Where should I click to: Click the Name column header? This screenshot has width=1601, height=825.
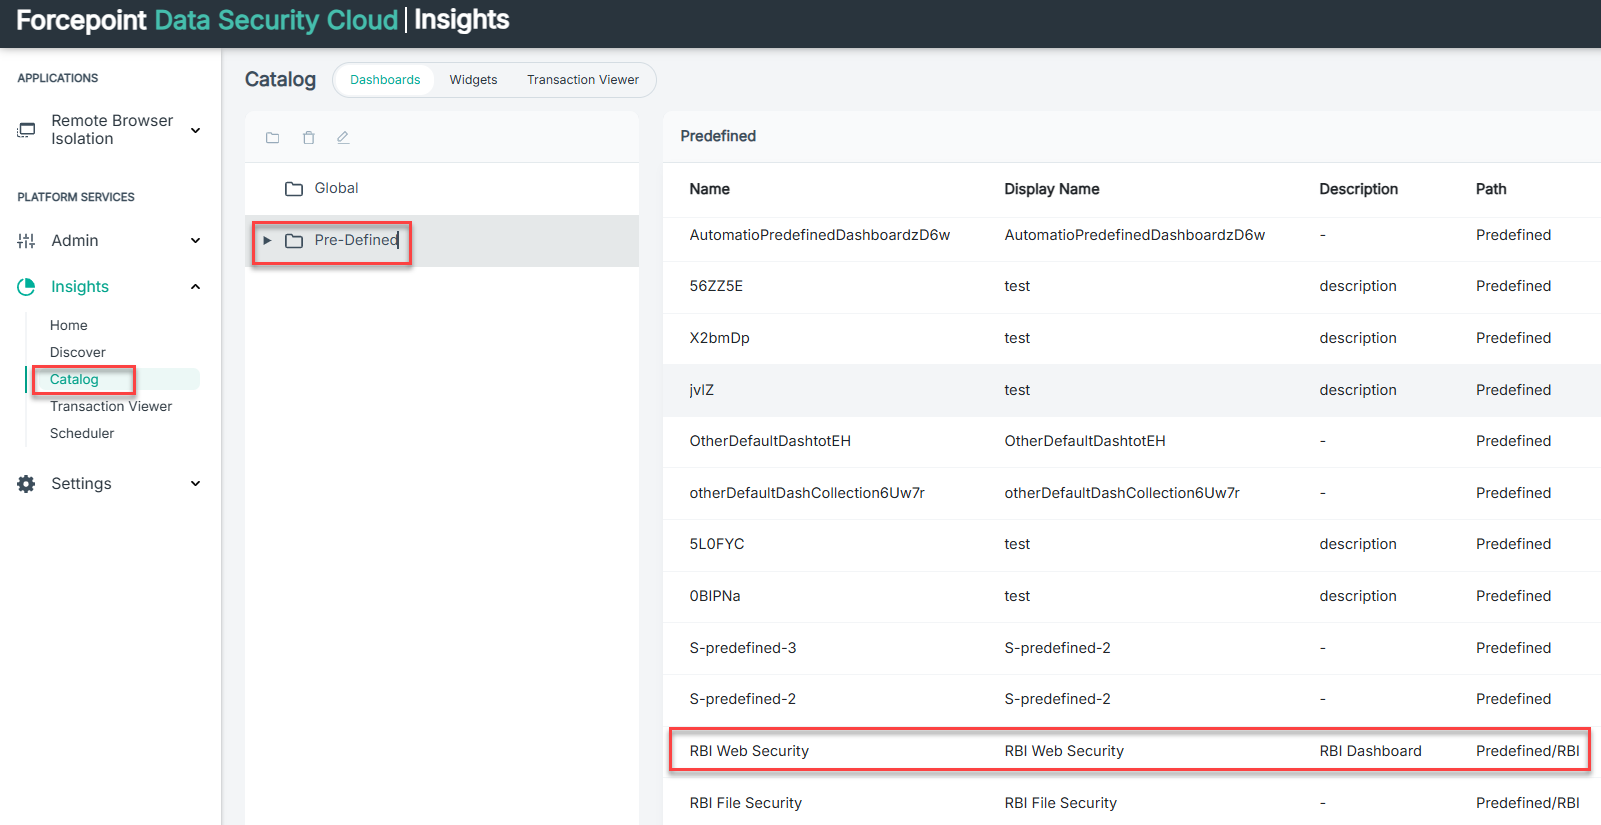(709, 189)
